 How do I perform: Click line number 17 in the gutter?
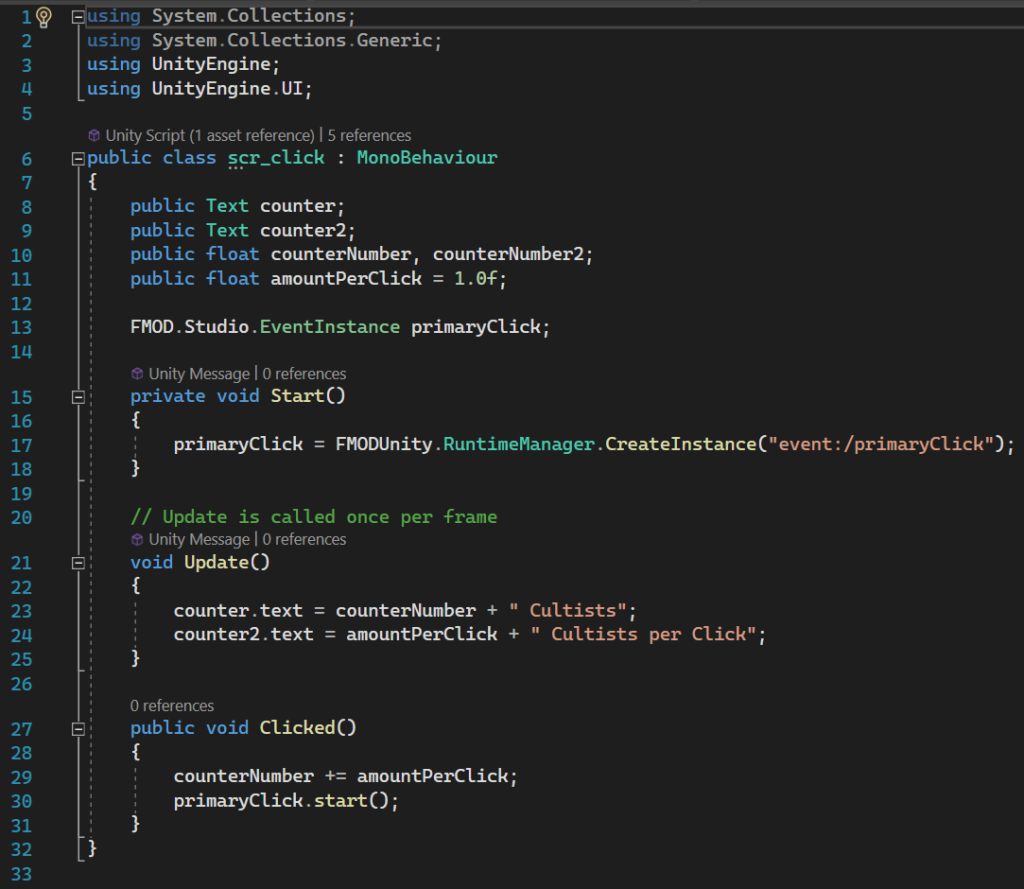22,445
